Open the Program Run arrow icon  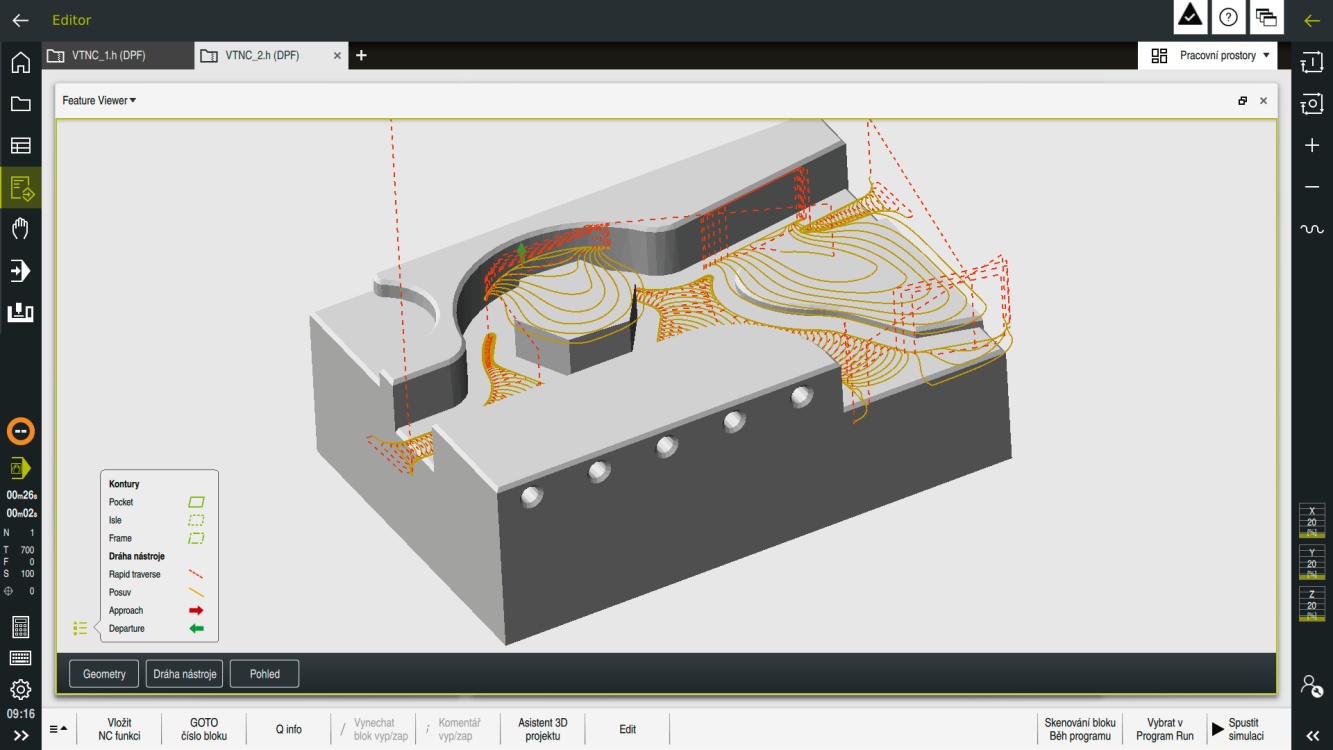(20, 271)
